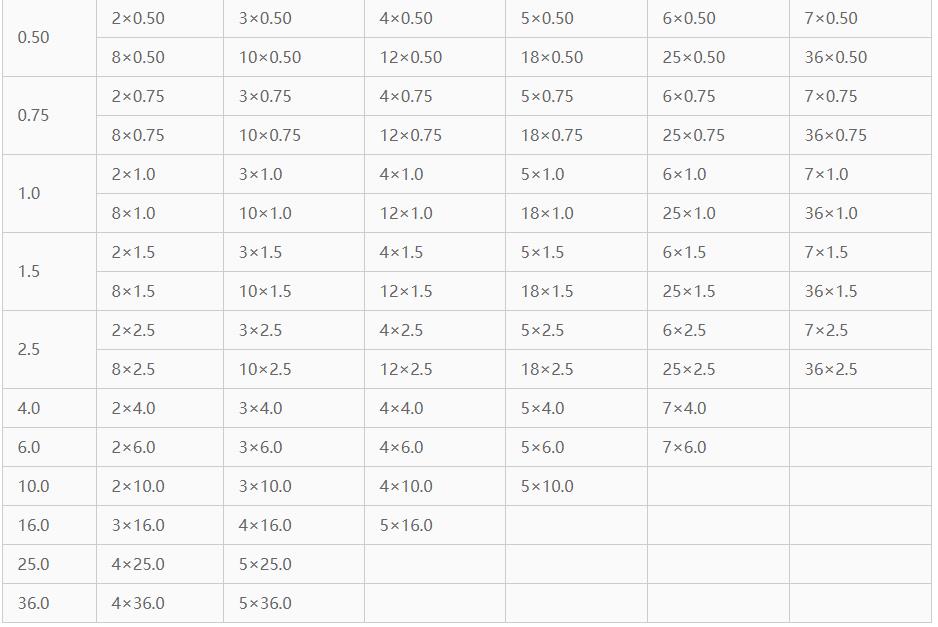This screenshot has height=627, width=938.
Task: Click the 2×1.0 cell
Action: tap(133, 174)
